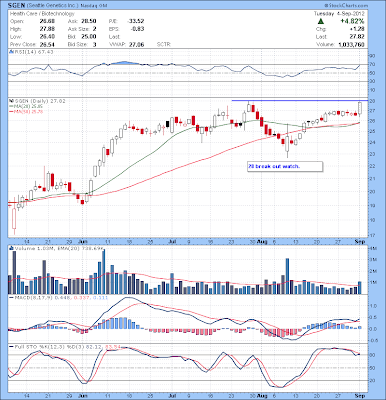This screenshot has height=400, width=386.
Task: Click the +4.82% percent change value
Action: (x=352, y=21)
